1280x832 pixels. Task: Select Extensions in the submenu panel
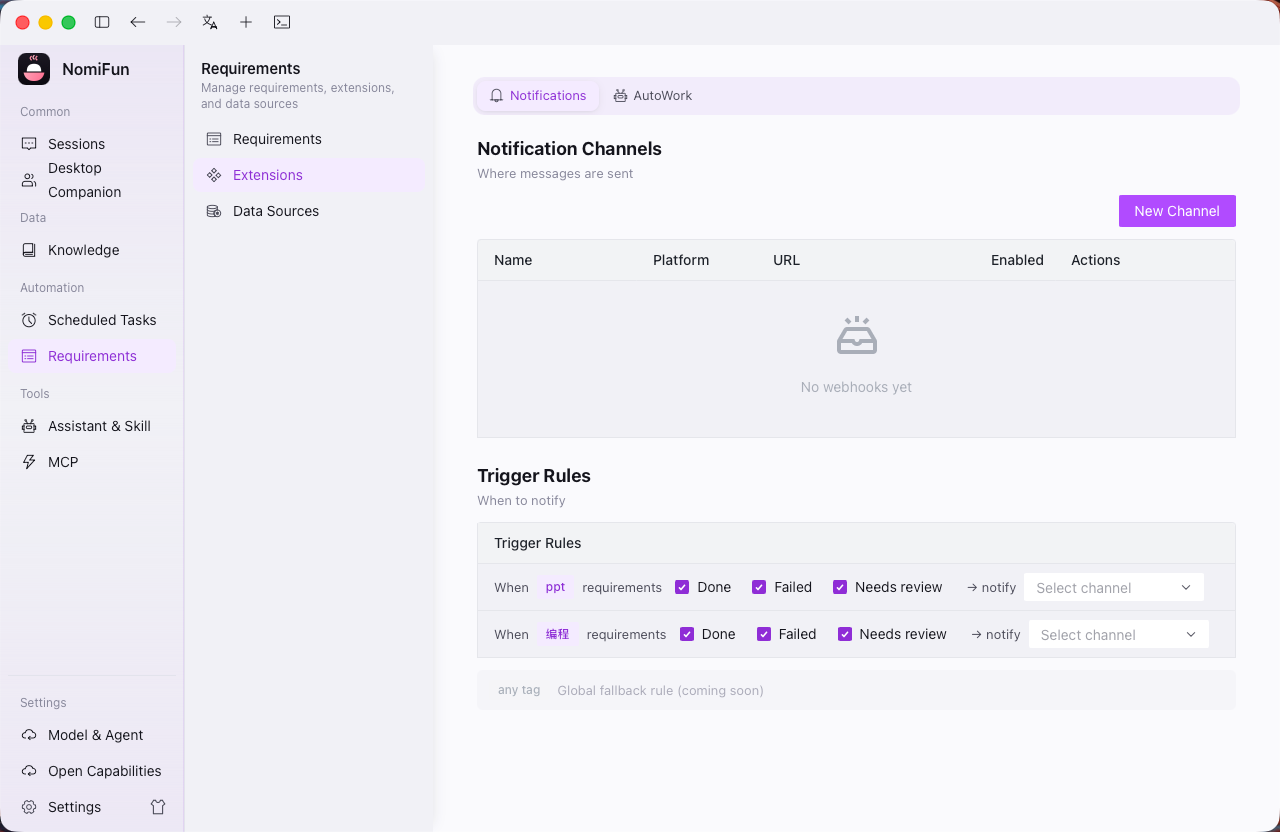click(310, 175)
